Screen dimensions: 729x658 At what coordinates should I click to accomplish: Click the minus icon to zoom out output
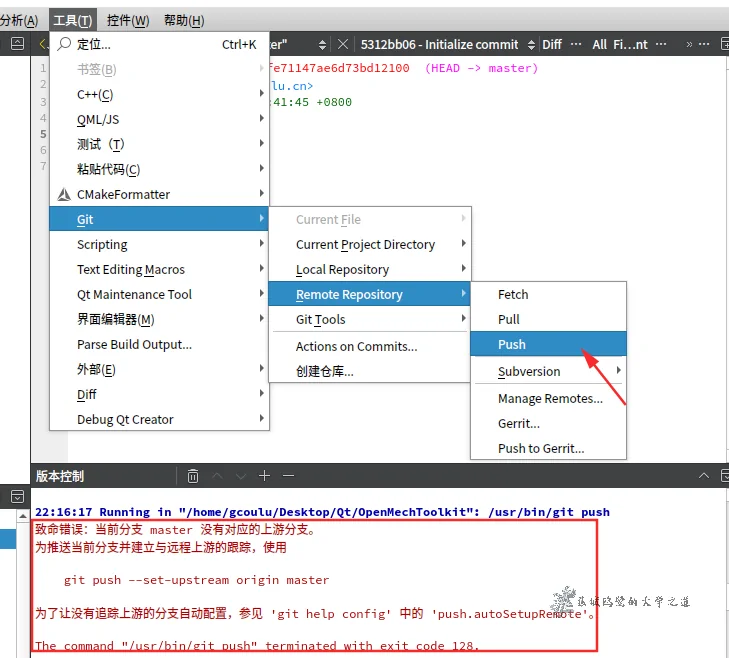(289, 476)
